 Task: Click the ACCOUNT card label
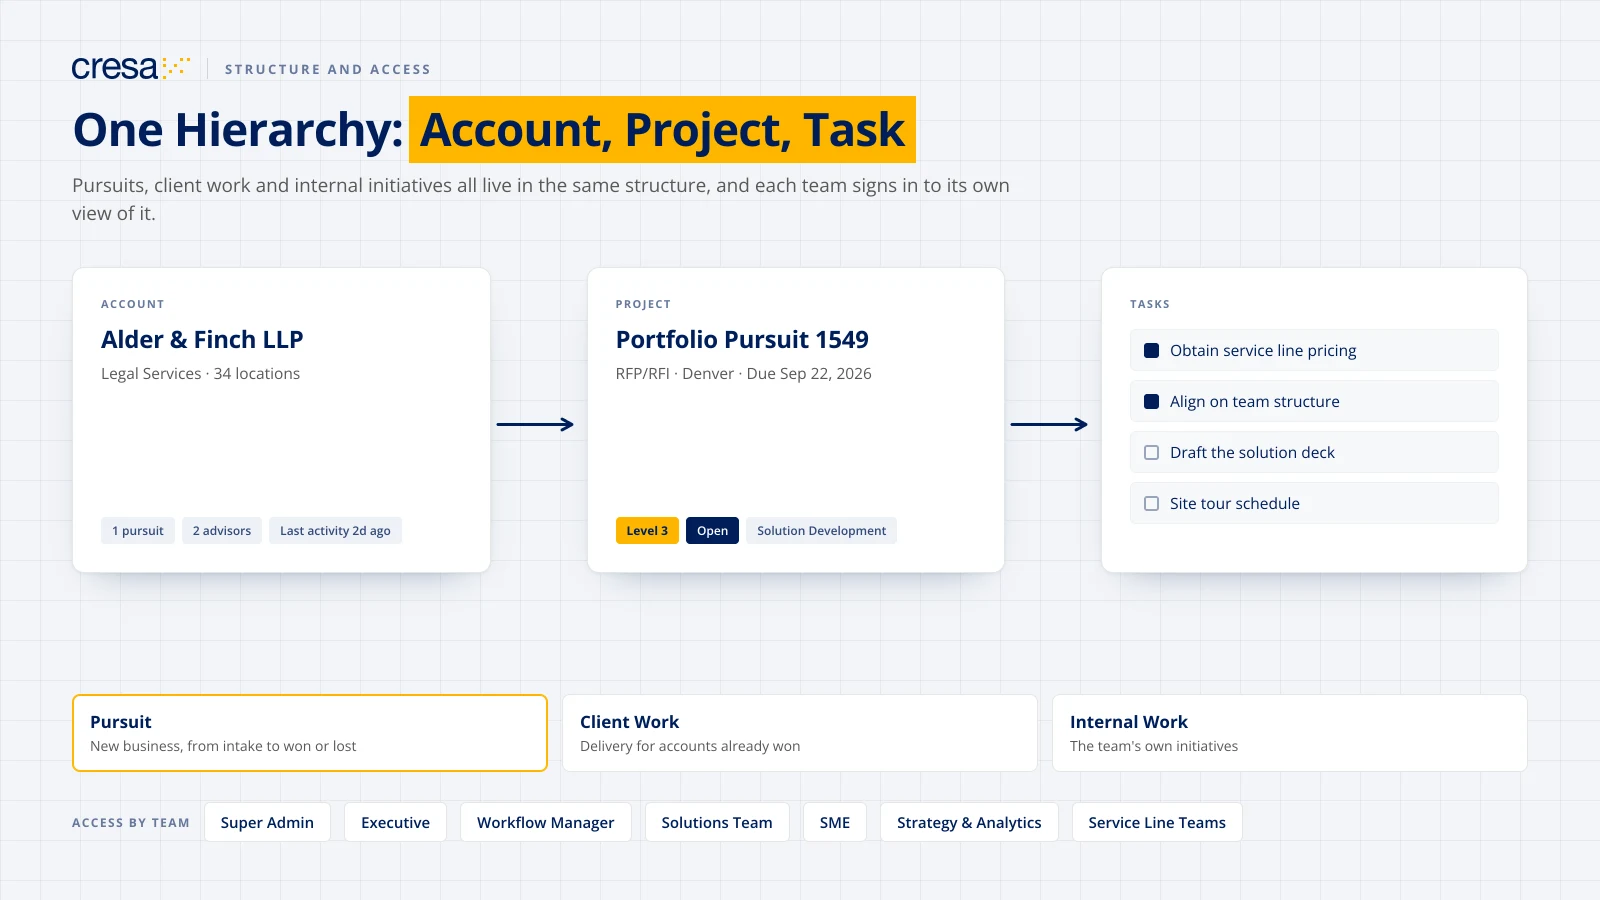pos(133,304)
